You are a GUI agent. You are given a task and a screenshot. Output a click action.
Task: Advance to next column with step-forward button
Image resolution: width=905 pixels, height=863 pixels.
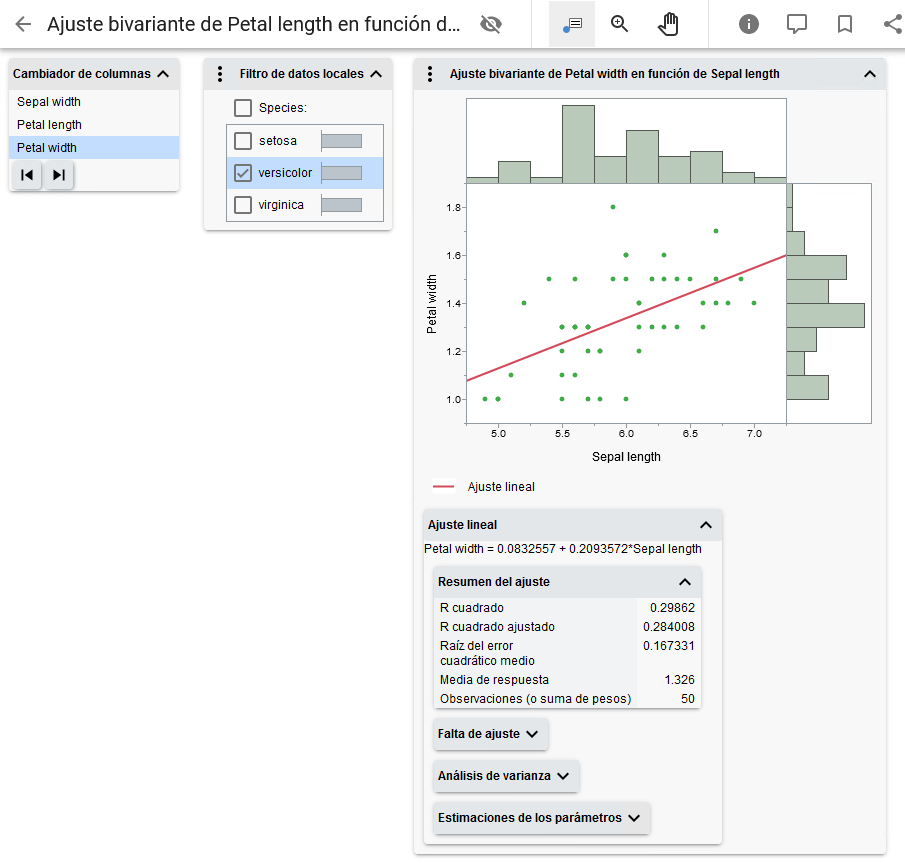tap(59, 175)
